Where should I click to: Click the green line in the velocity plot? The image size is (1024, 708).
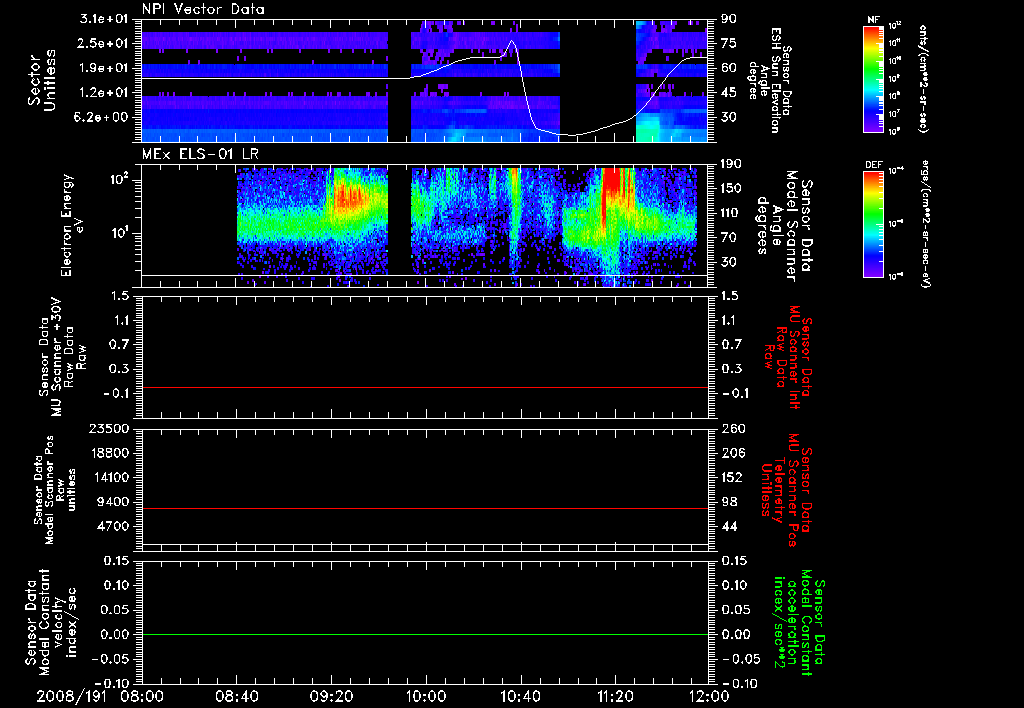pyautogui.click(x=425, y=634)
